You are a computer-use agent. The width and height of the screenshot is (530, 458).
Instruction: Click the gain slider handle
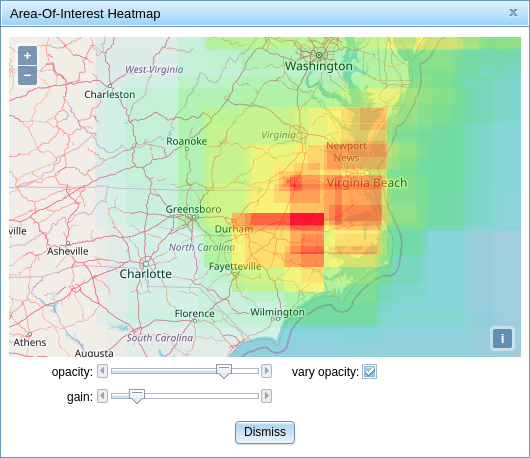pyautogui.click(x=137, y=396)
